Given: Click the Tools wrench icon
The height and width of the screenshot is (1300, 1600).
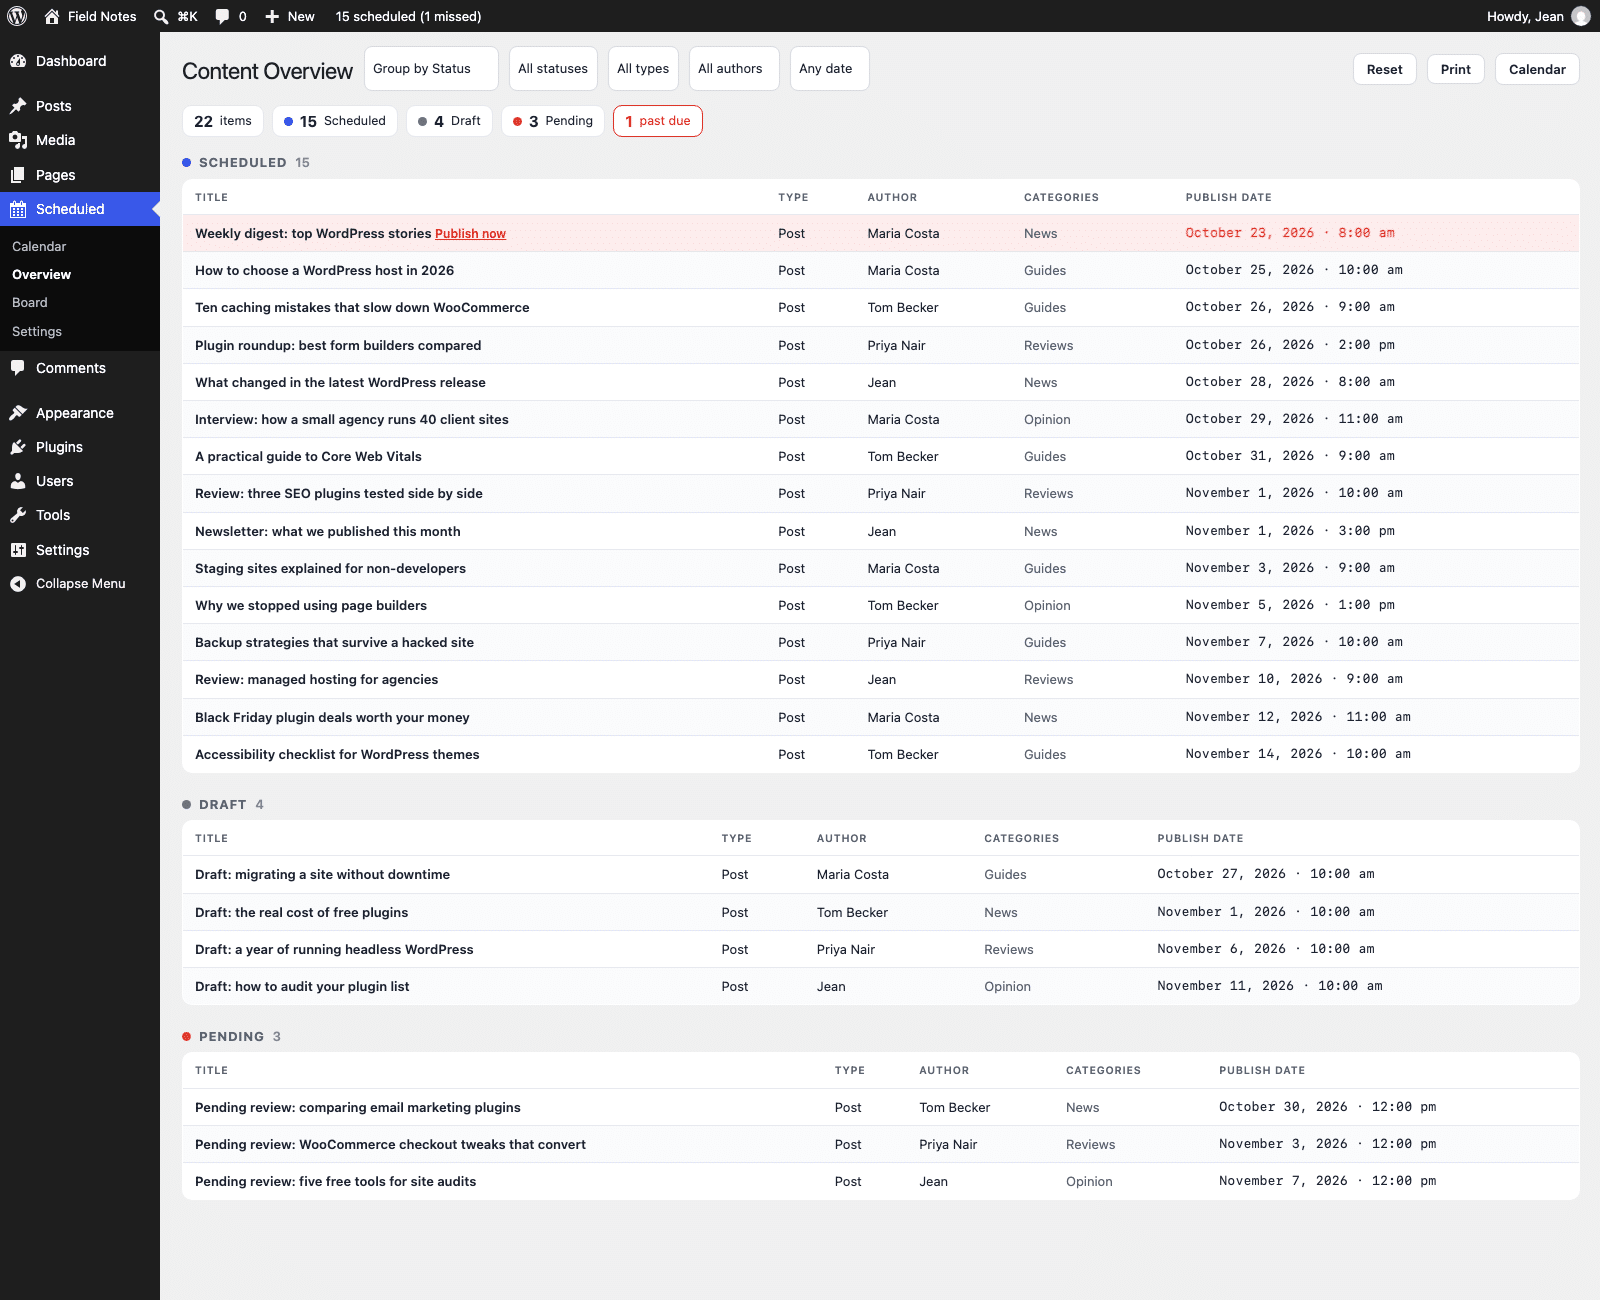Looking at the screenshot, I should coord(18,515).
